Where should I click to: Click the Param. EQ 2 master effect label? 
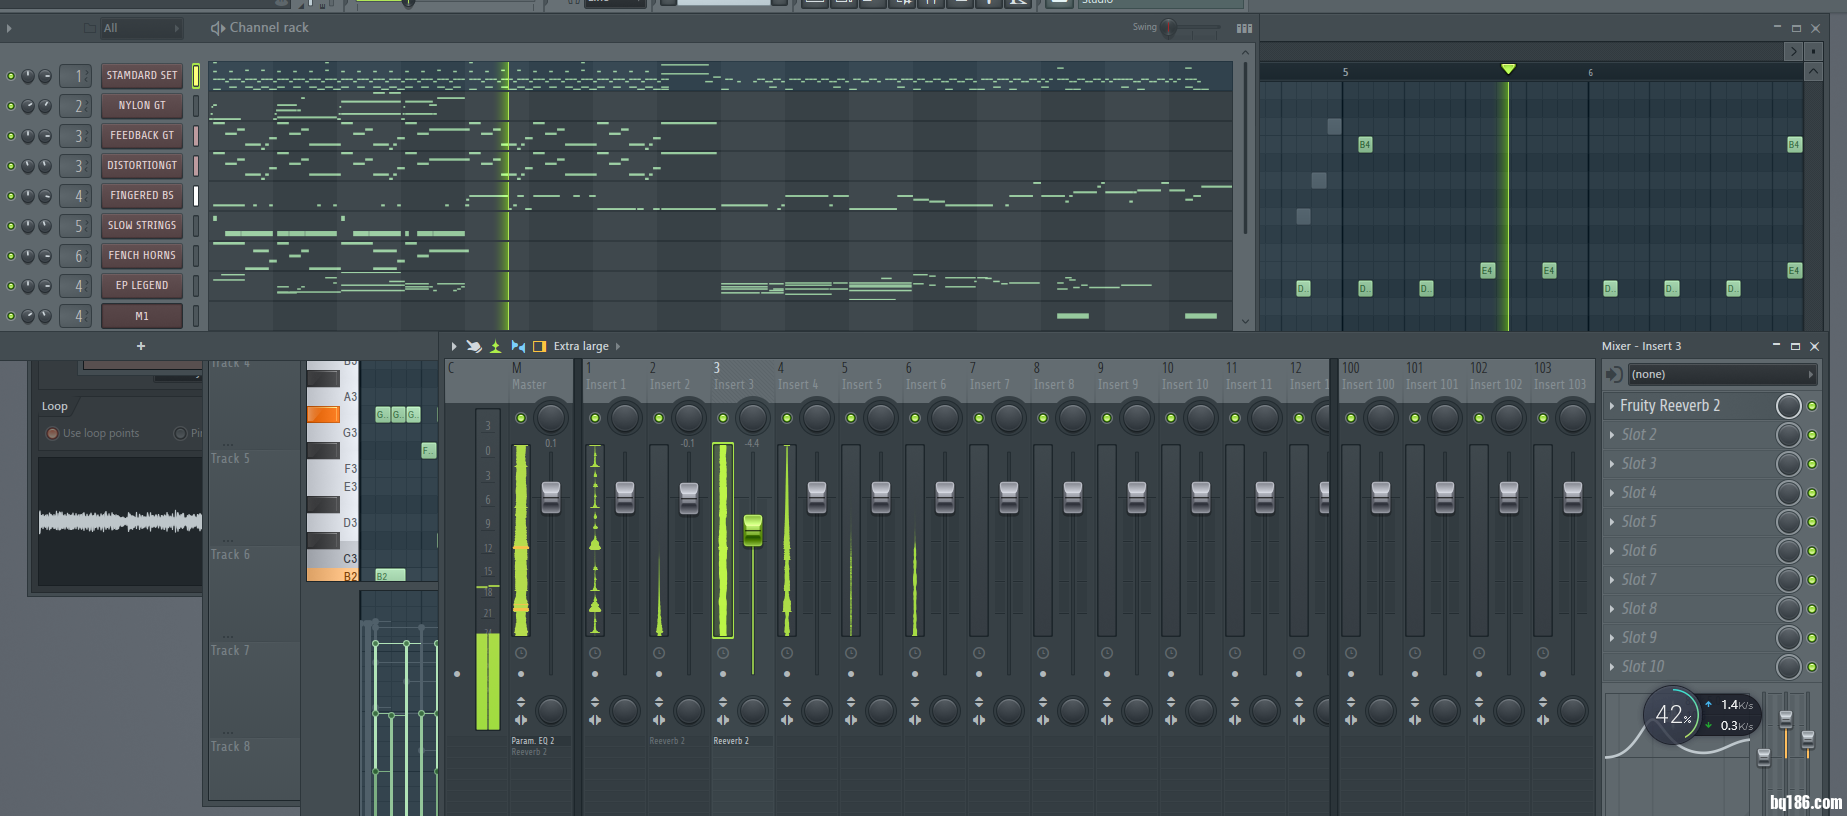point(533,741)
